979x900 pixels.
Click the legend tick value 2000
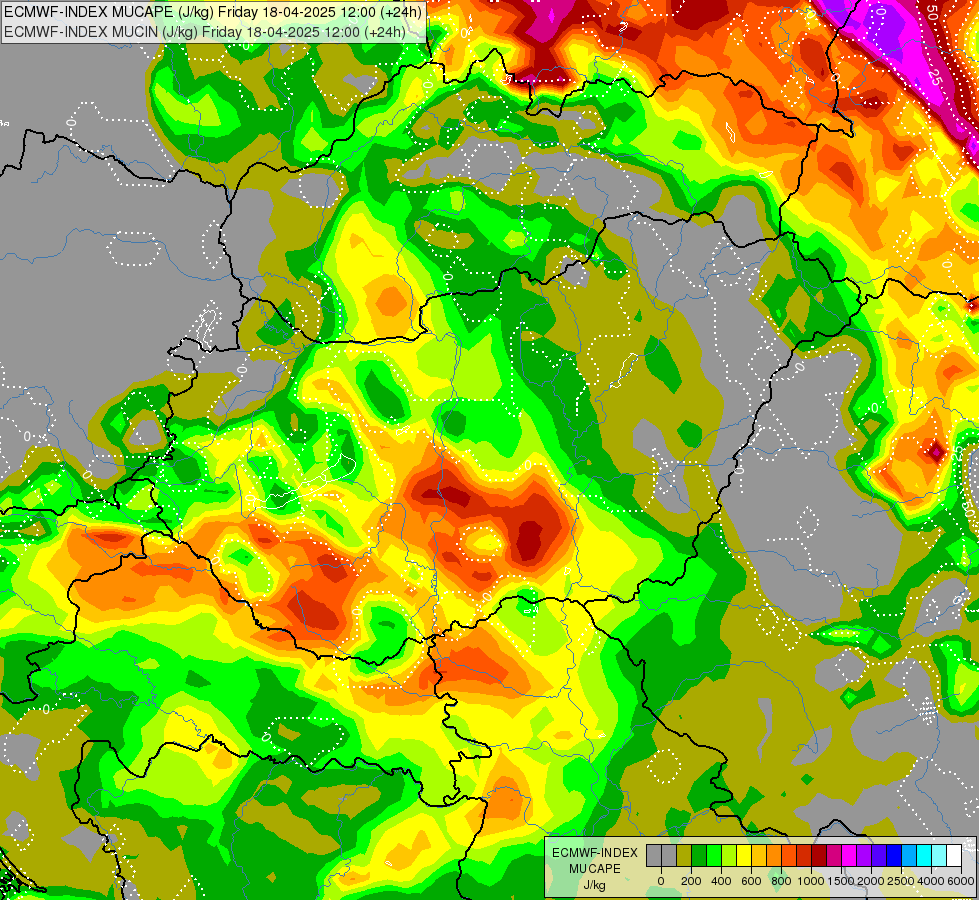[871, 881]
